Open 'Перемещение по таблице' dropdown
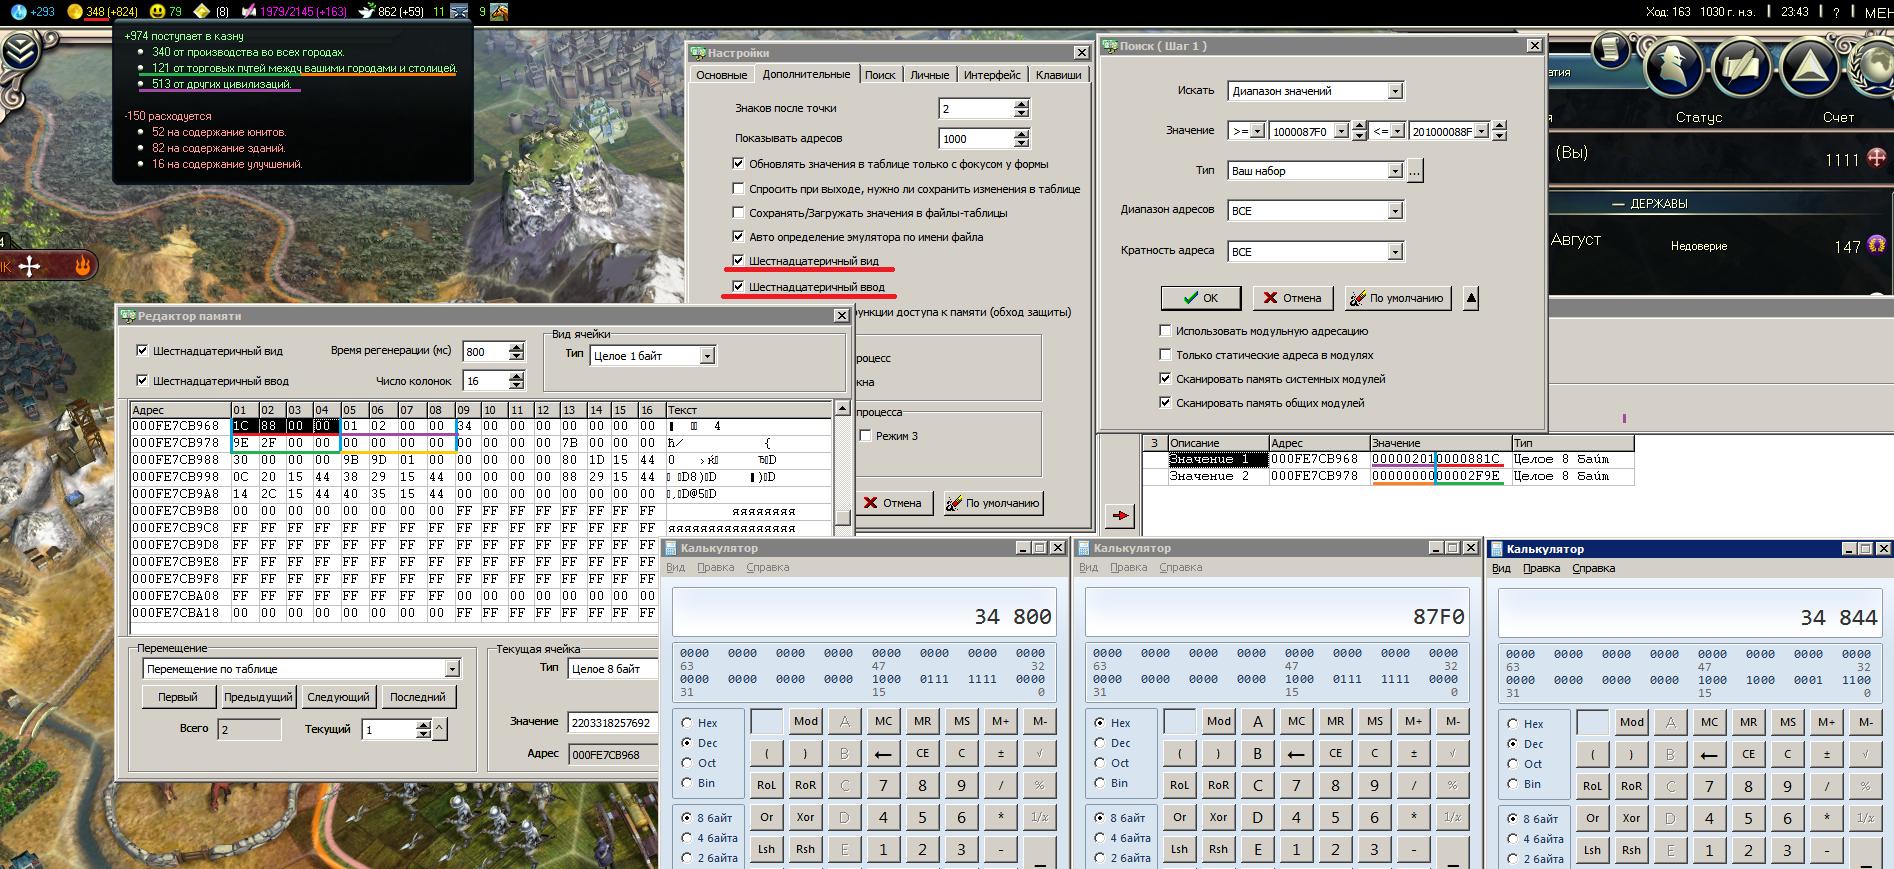Image resolution: width=1894 pixels, height=869 pixels. [x=452, y=669]
